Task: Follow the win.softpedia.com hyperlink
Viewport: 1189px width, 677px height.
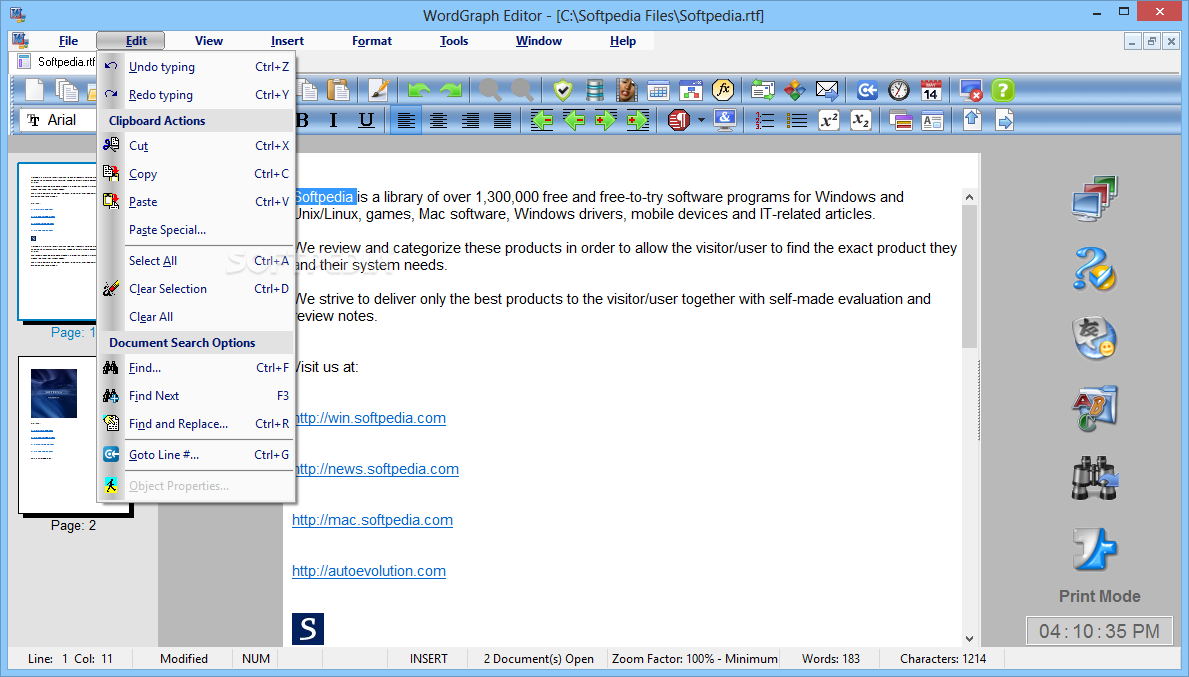Action: (x=370, y=418)
